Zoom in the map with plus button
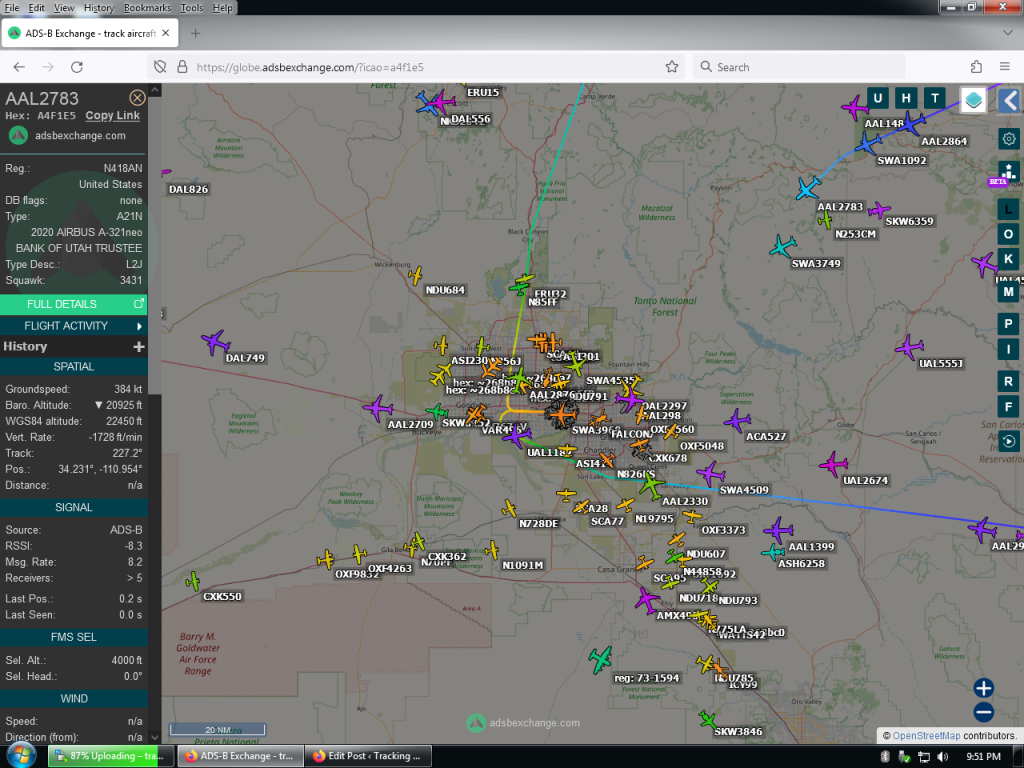Viewport: 1024px width, 768px height. 984,688
